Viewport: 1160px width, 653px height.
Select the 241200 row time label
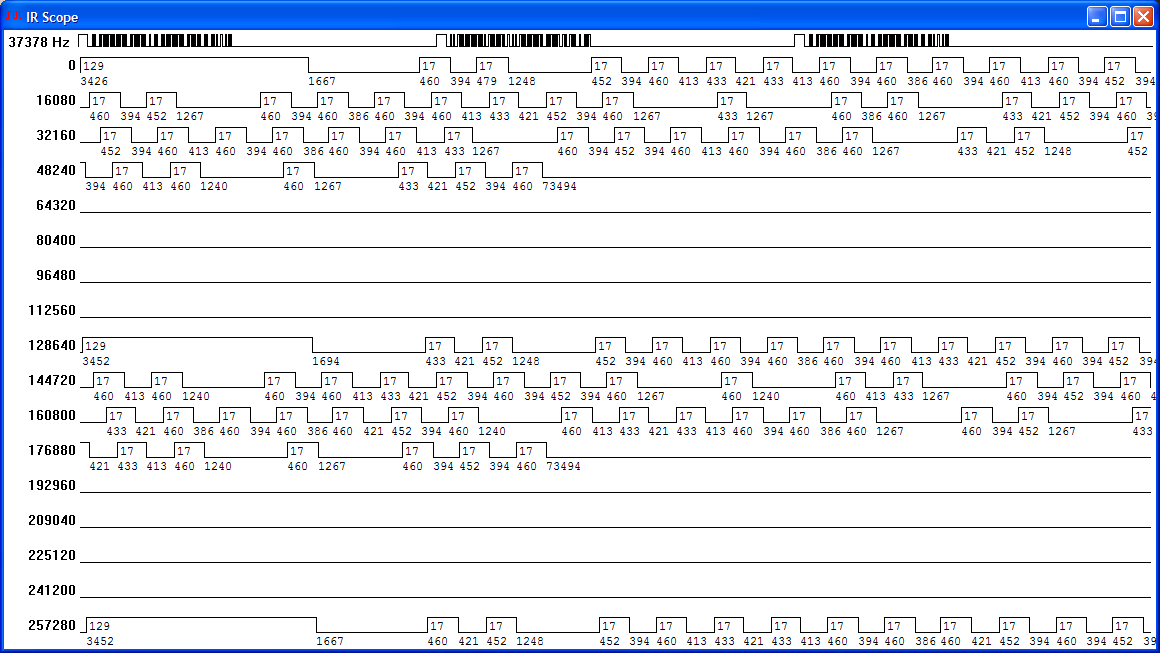coord(52,590)
